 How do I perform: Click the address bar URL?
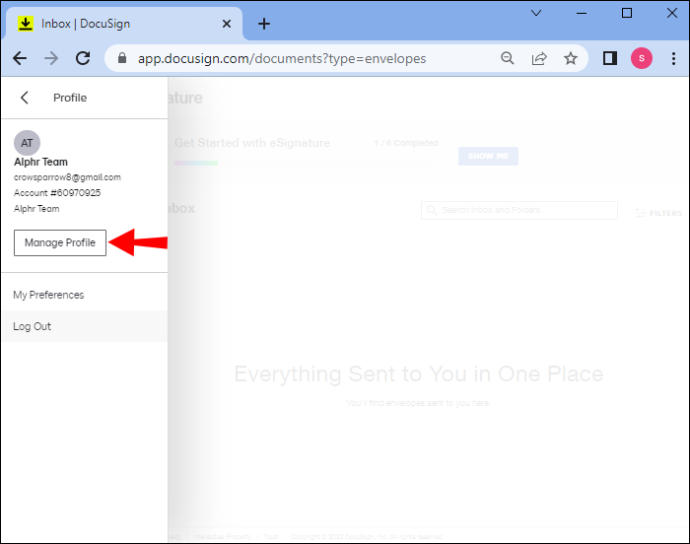coord(282,59)
